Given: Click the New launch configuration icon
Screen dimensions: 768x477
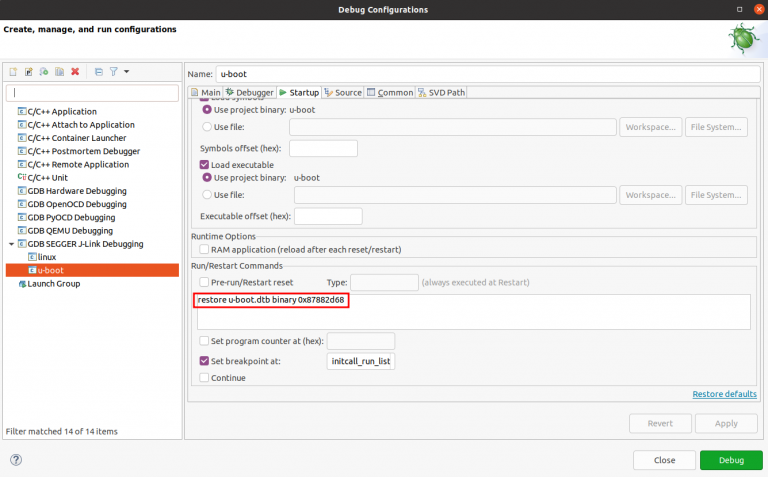Looking at the screenshot, I should coord(13,72).
